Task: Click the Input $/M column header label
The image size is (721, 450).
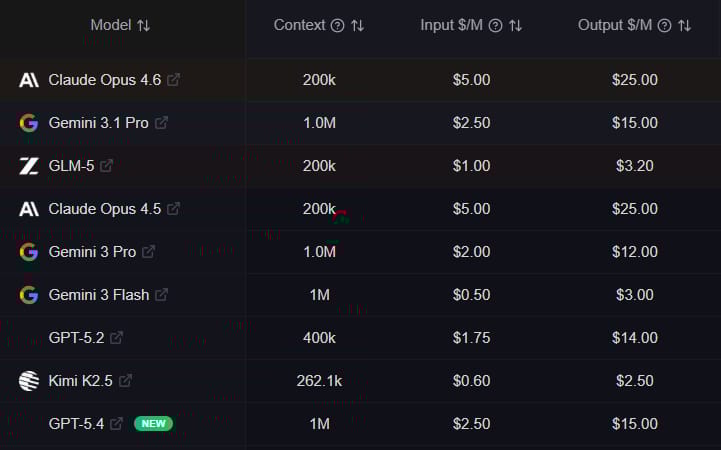Action: point(452,25)
